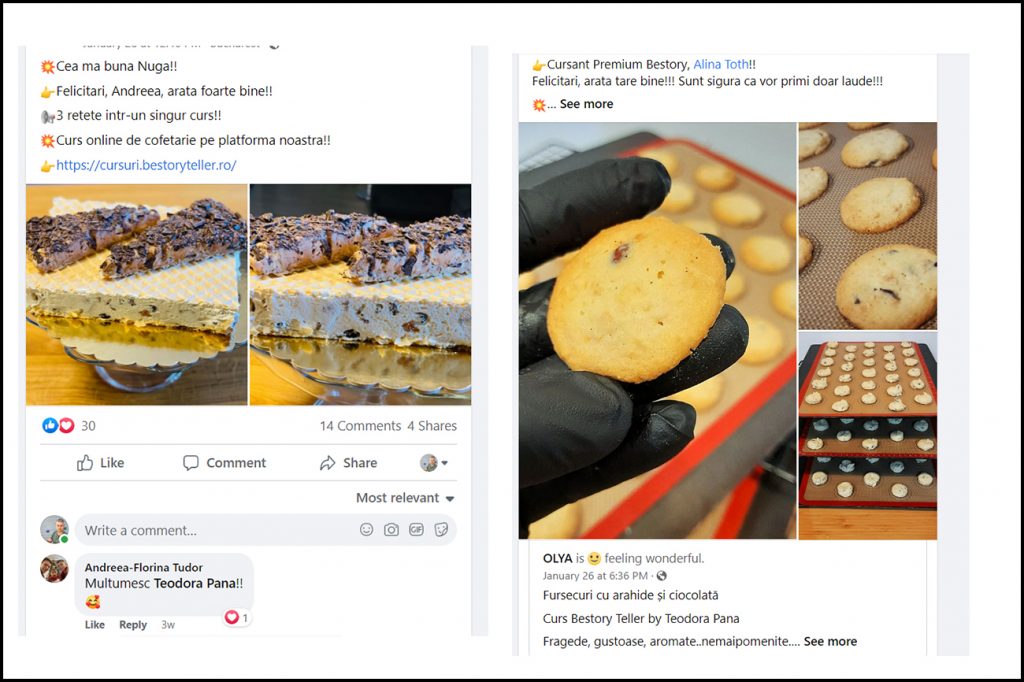Image resolution: width=1024 pixels, height=682 pixels.
Task: Click the Share arrow icon
Action: pyautogui.click(x=327, y=463)
